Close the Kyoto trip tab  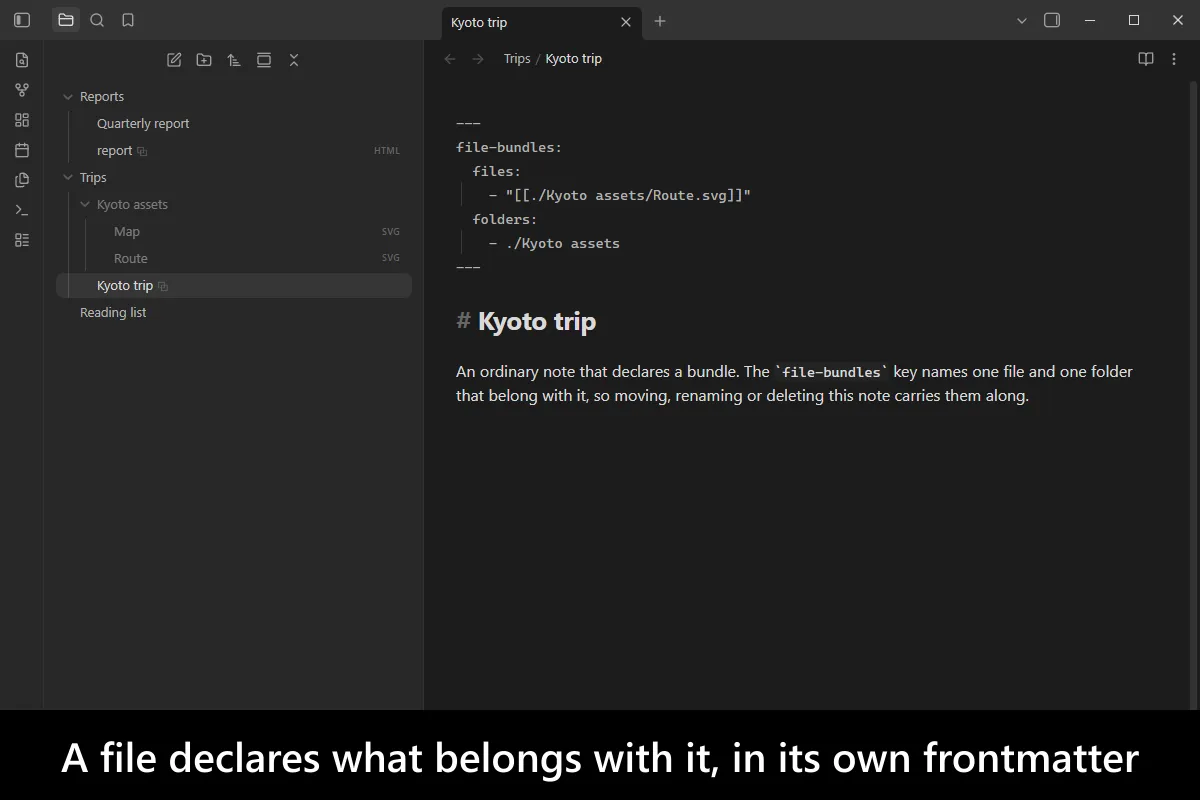tap(626, 22)
